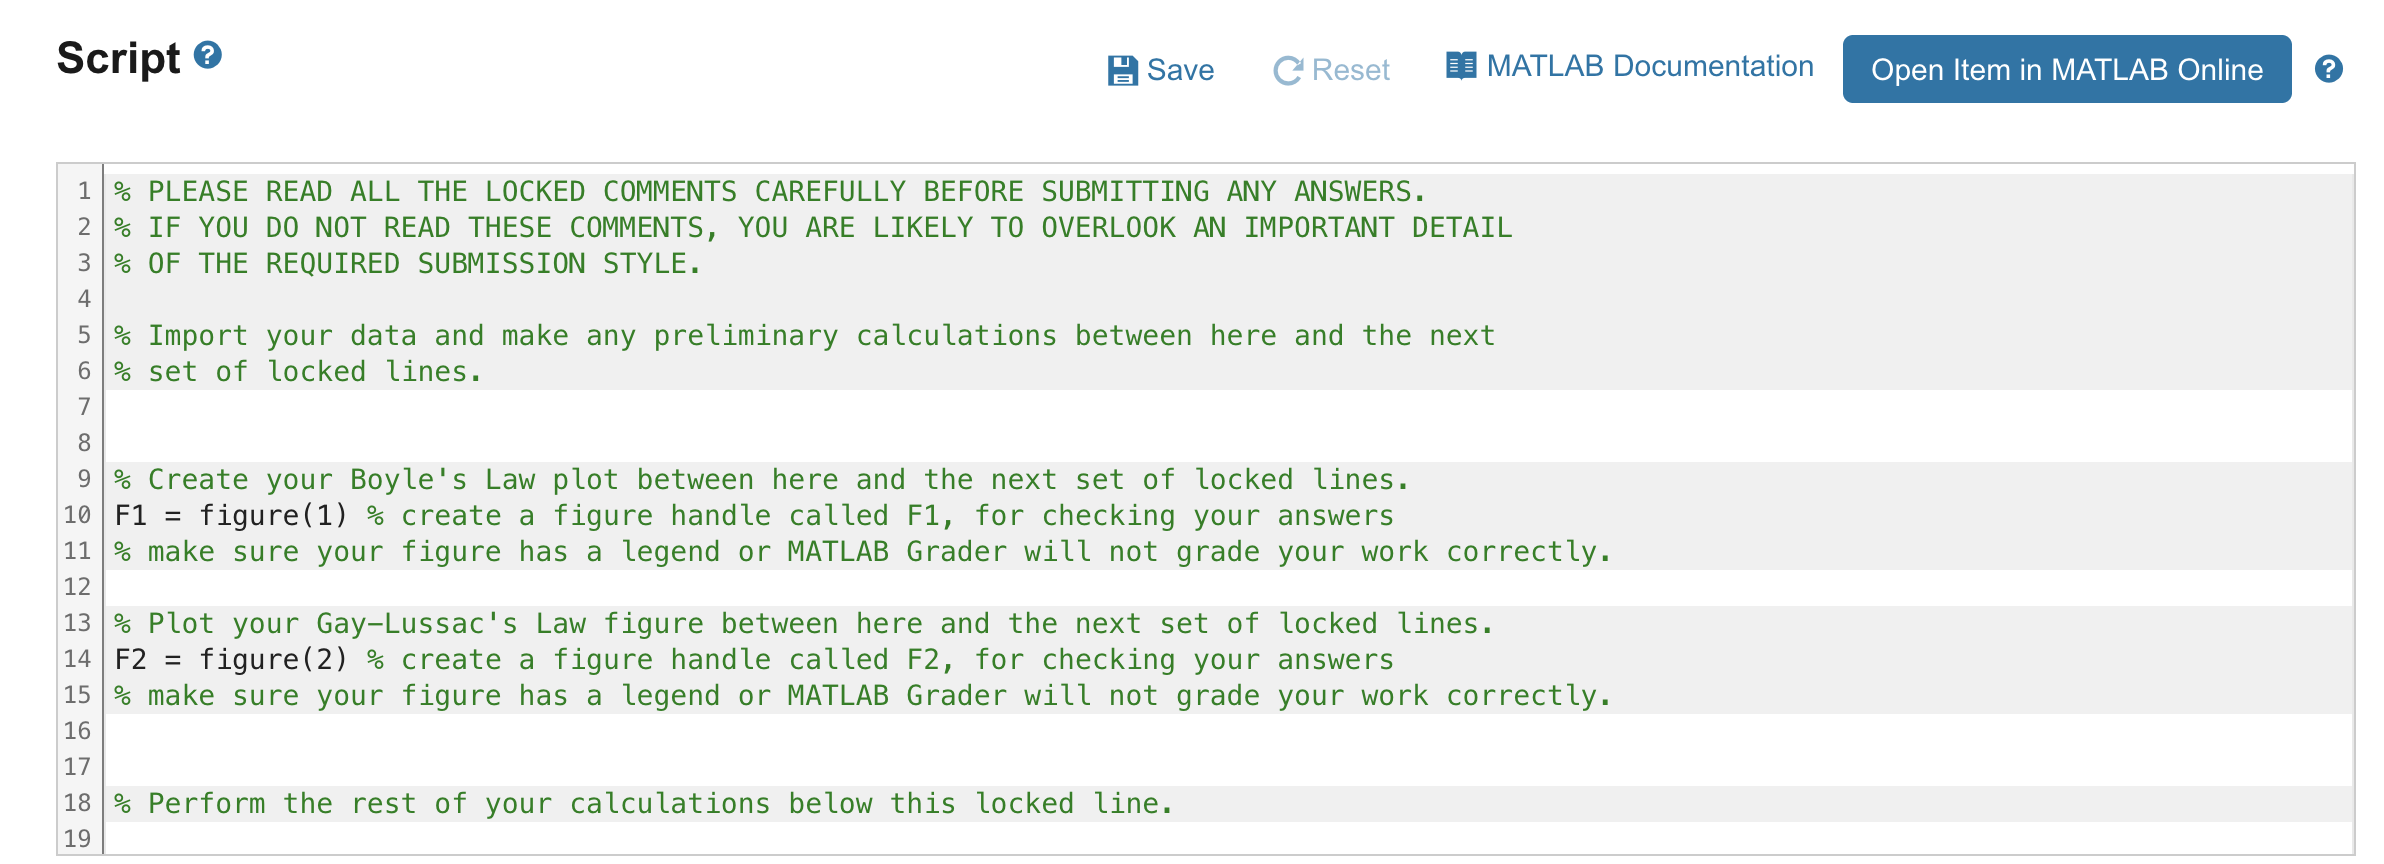Click the circular arrow Reset icon
2384x864 pixels.
tap(1287, 70)
